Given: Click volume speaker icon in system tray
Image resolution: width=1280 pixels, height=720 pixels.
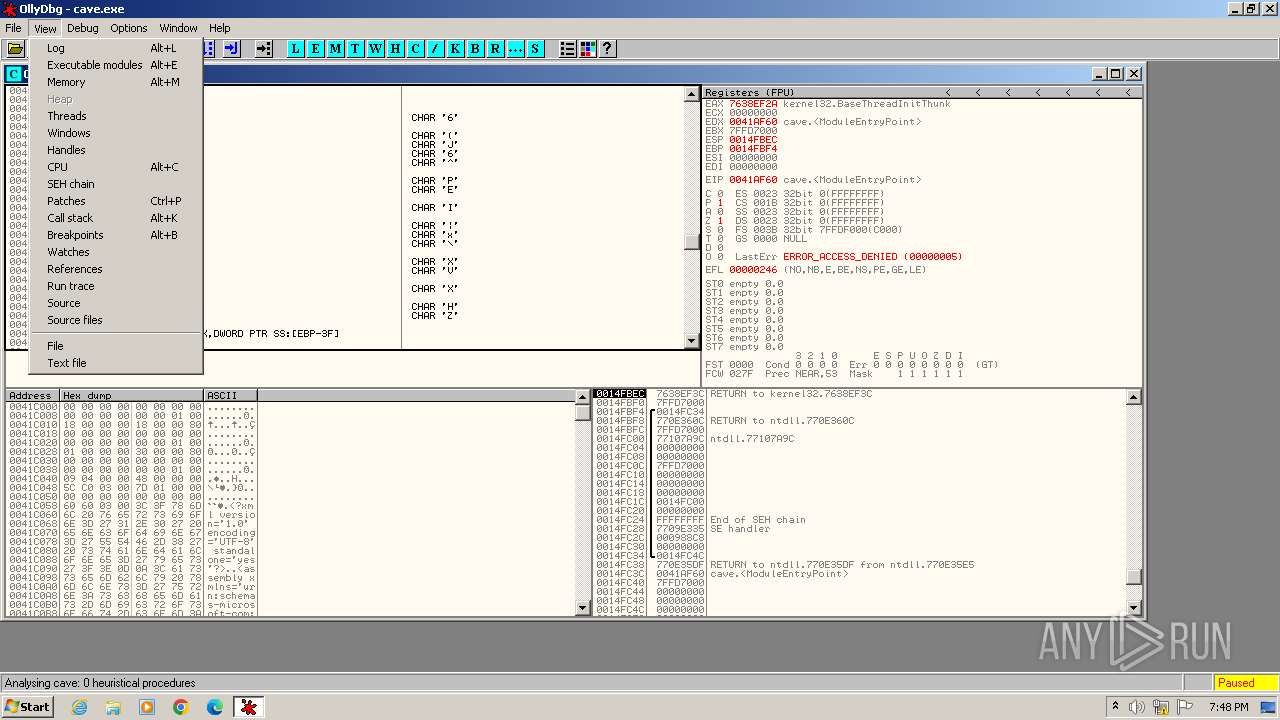Looking at the screenshot, I should tap(1136, 707).
